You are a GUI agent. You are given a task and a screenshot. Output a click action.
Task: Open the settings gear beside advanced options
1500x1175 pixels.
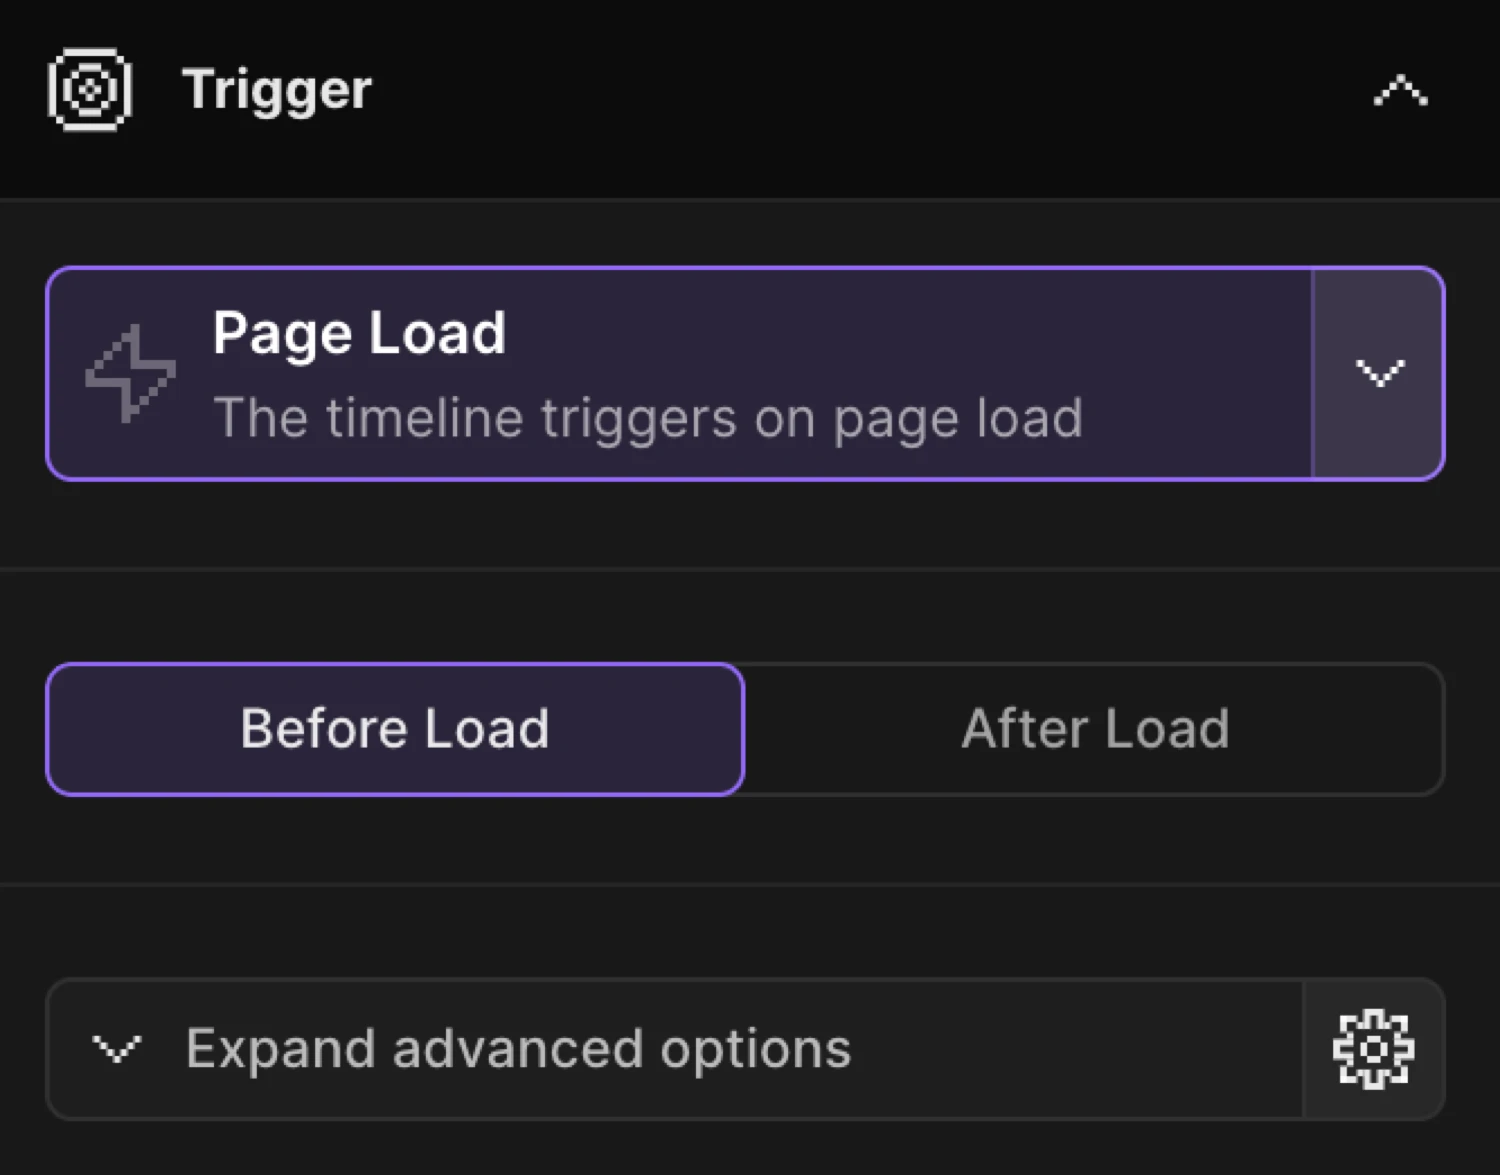pyautogui.click(x=1374, y=1048)
